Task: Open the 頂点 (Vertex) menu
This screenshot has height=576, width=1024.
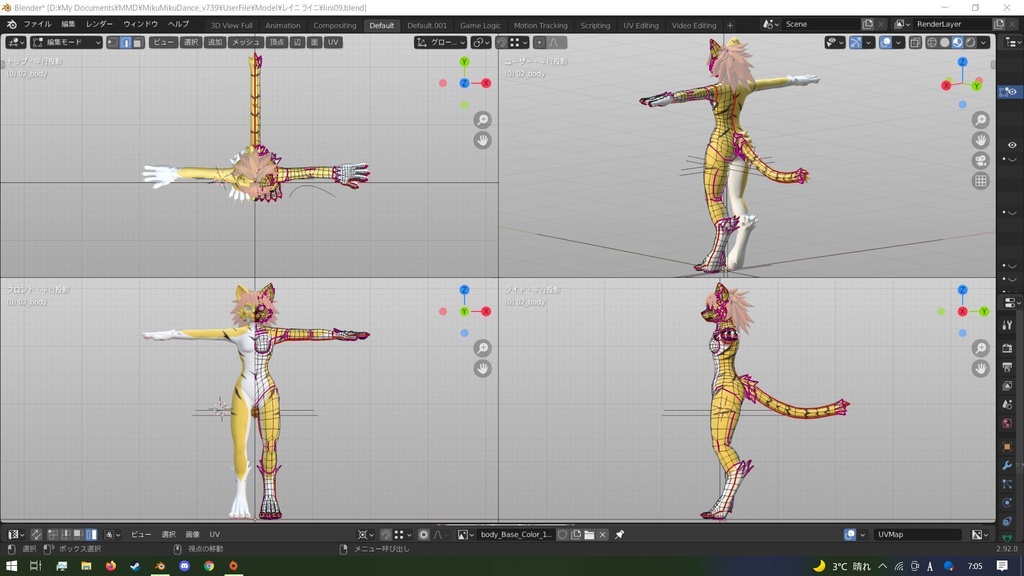Action: click(277, 42)
